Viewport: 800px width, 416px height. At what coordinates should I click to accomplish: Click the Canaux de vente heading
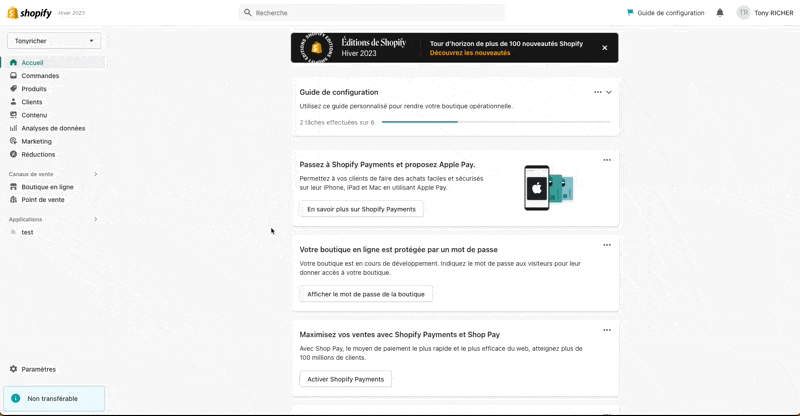[31, 174]
